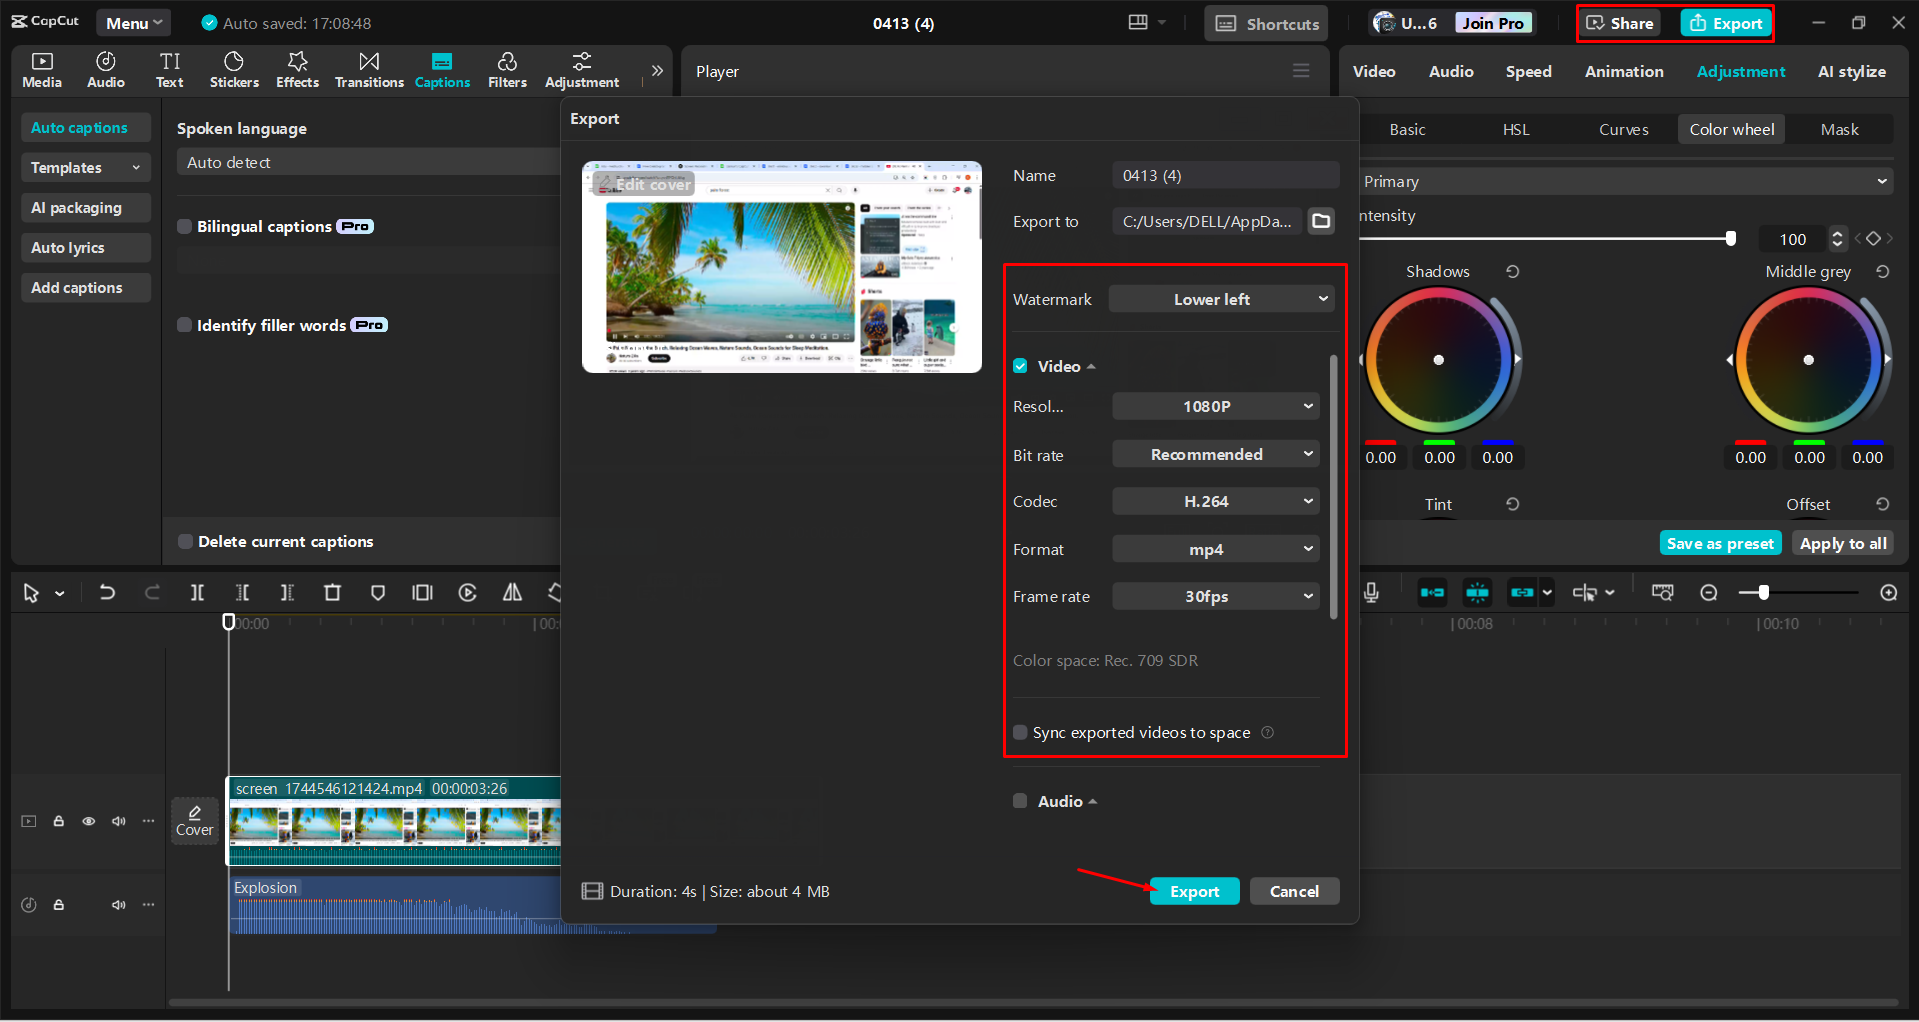Open the Transitions panel
This screenshot has width=1919, height=1022.
click(369, 70)
